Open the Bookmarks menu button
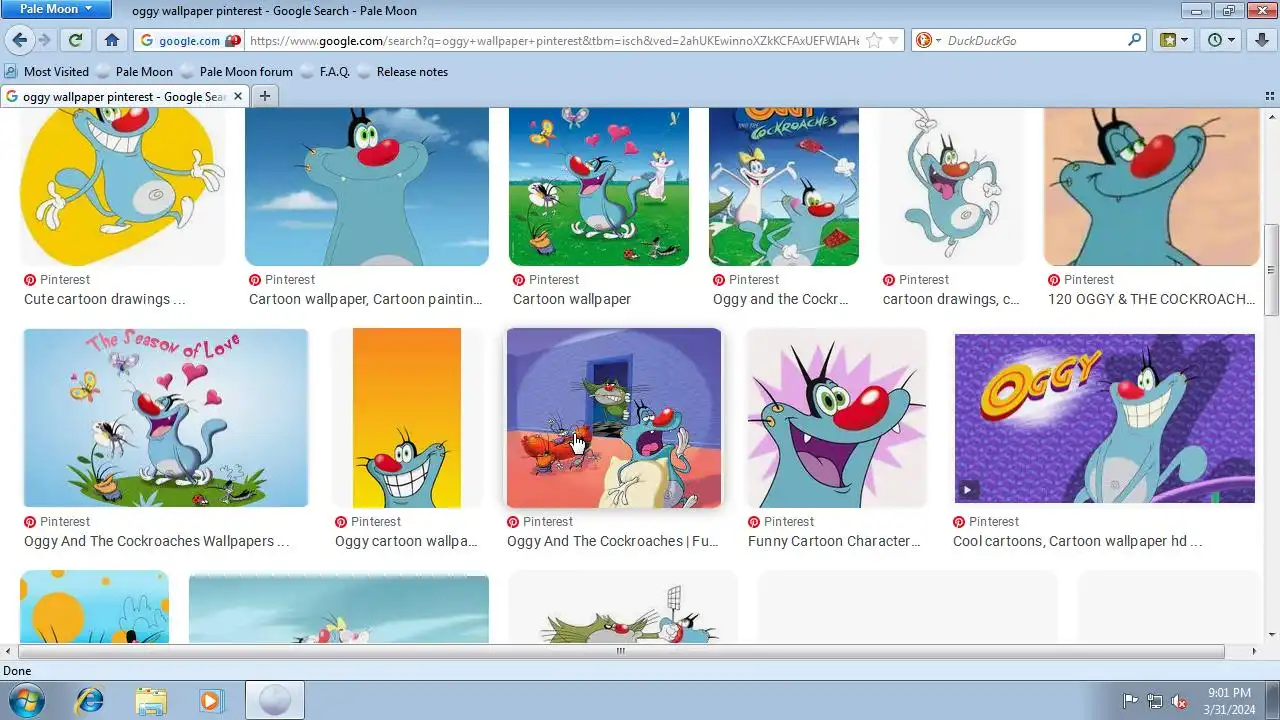This screenshot has height=720, width=1280. [1173, 40]
